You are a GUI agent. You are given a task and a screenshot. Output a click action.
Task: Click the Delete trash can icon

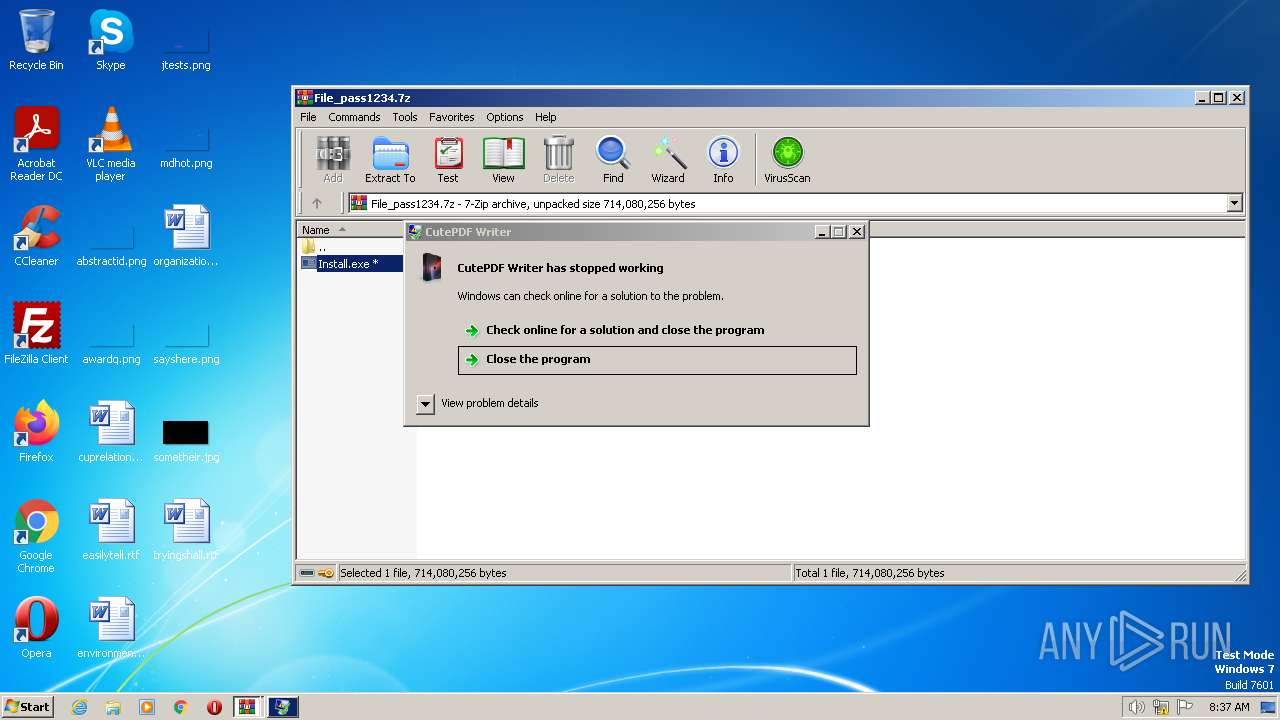pyautogui.click(x=558, y=160)
